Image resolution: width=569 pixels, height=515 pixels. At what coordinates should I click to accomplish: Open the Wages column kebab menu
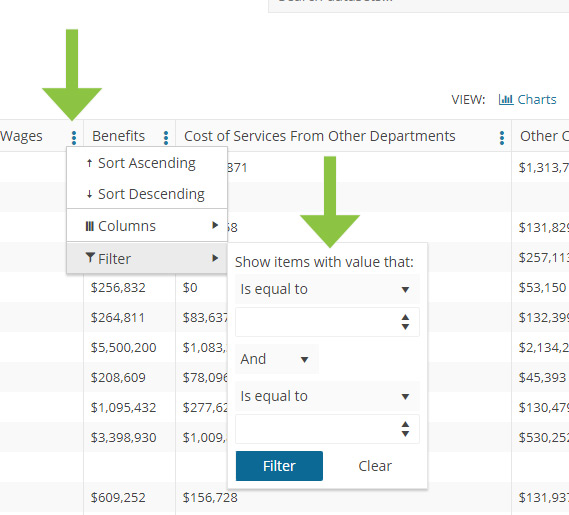click(x=74, y=138)
